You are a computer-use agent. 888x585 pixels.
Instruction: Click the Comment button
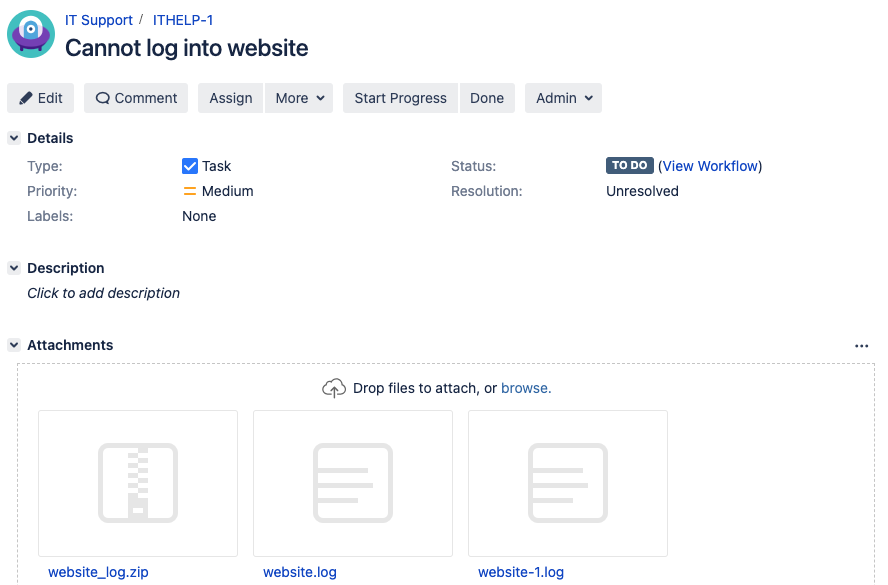(136, 98)
